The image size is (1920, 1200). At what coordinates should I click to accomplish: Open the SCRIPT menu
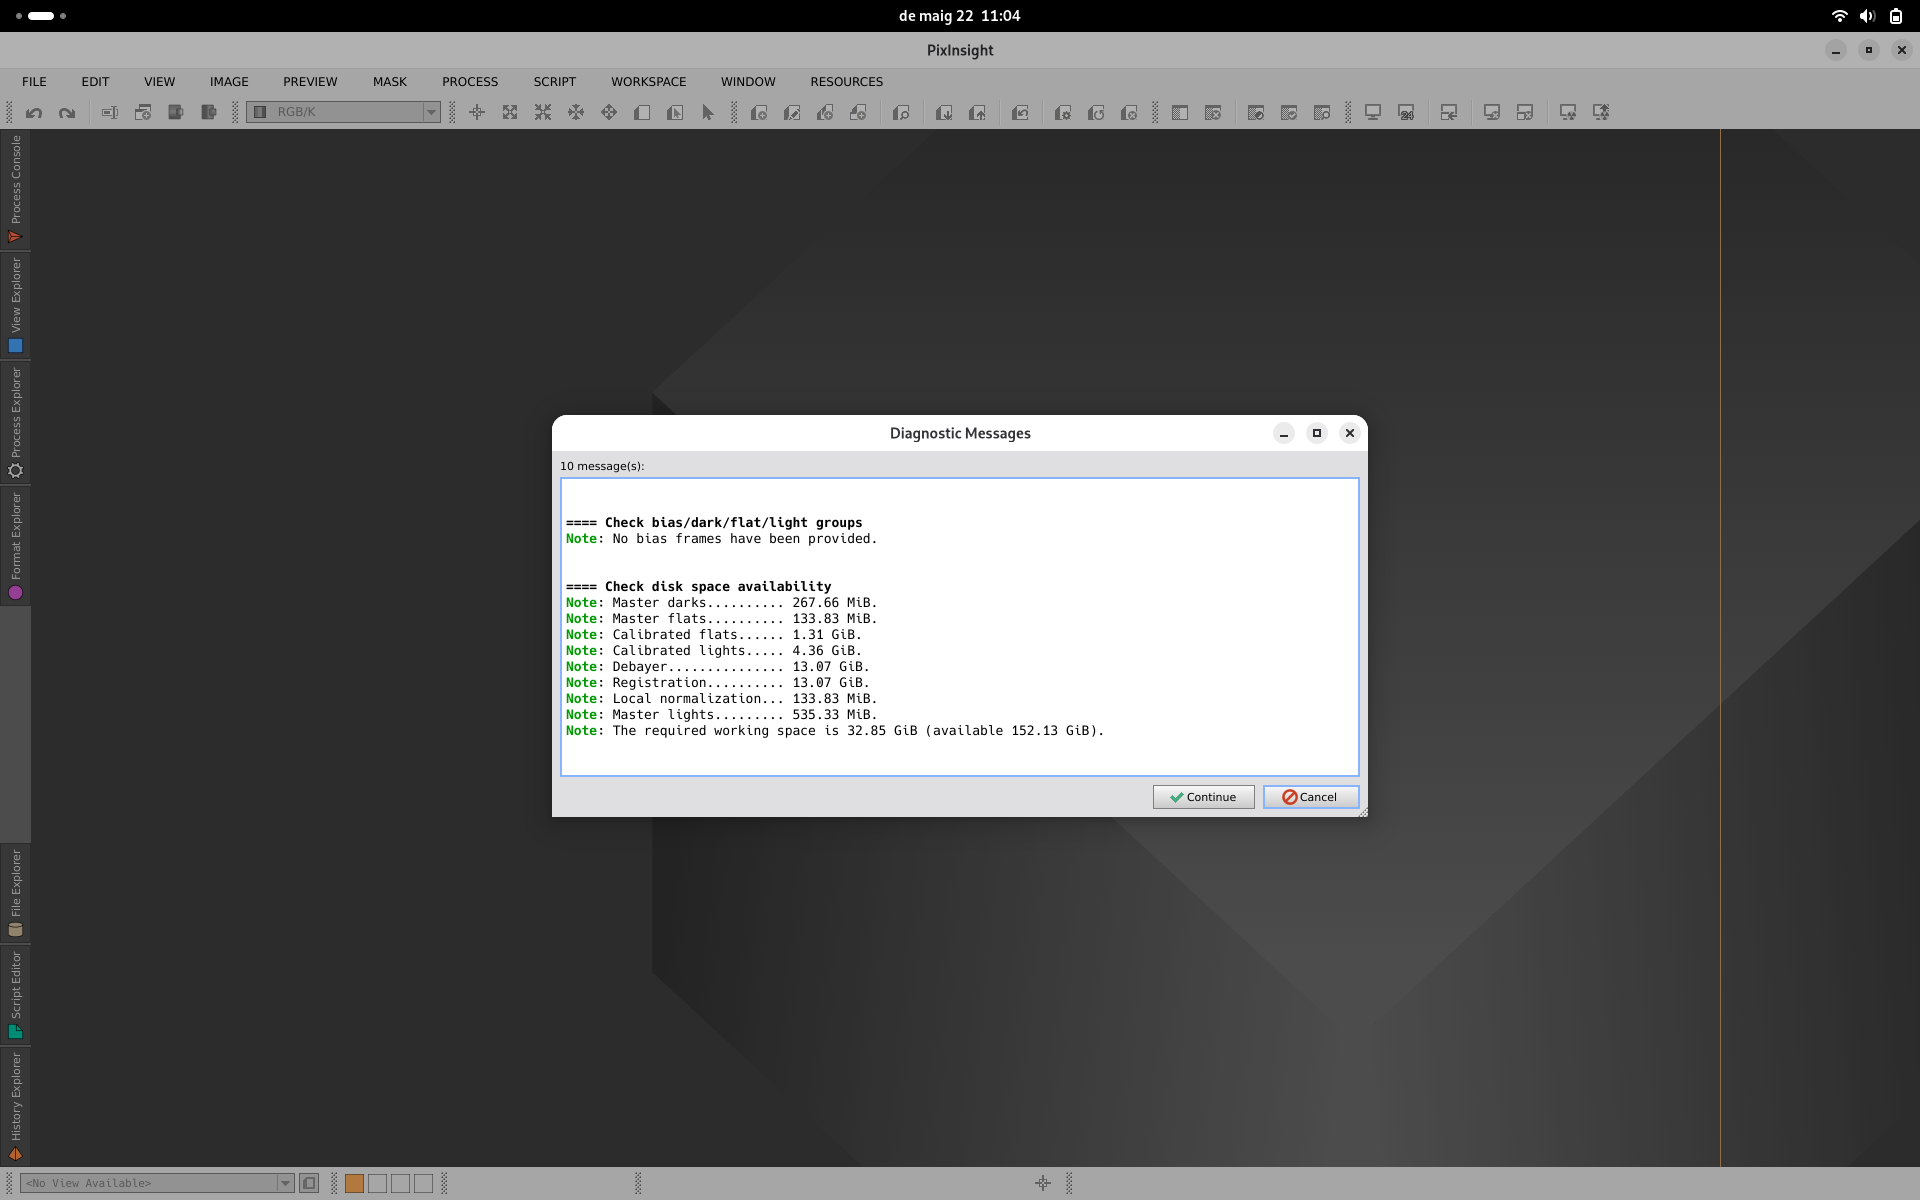pyautogui.click(x=554, y=82)
